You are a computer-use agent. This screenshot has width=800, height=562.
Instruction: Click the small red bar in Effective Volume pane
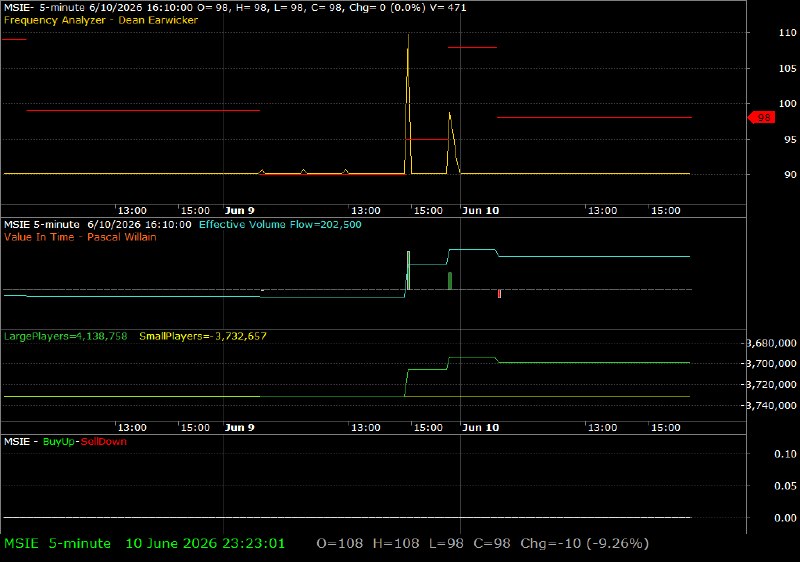499,294
